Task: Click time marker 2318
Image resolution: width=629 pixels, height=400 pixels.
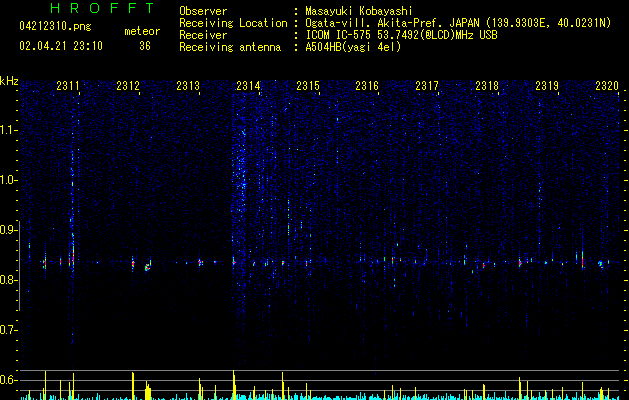Action: coord(487,85)
